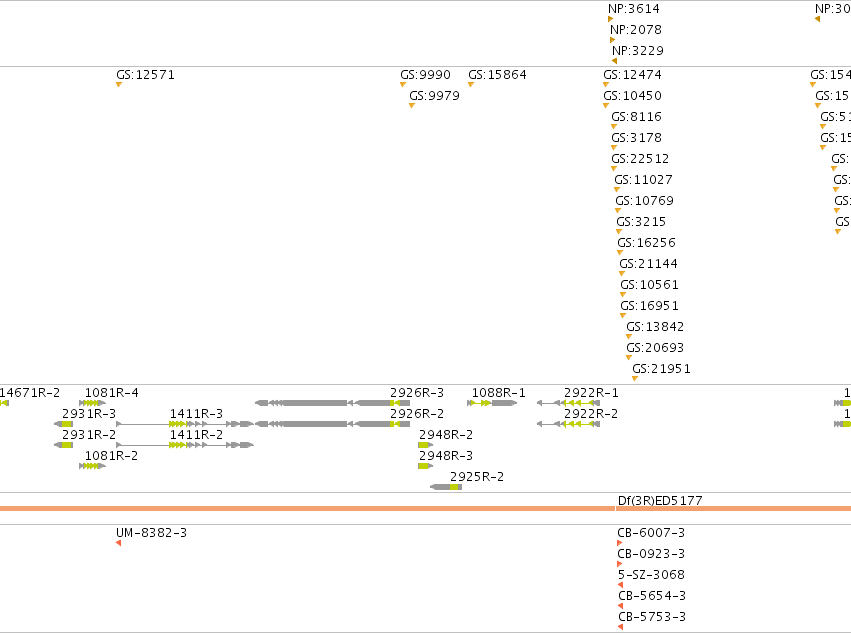Image resolution: width=851 pixels, height=633 pixels.
Task: Select the 2925R-2 transcript label
Action: (477, 477)
